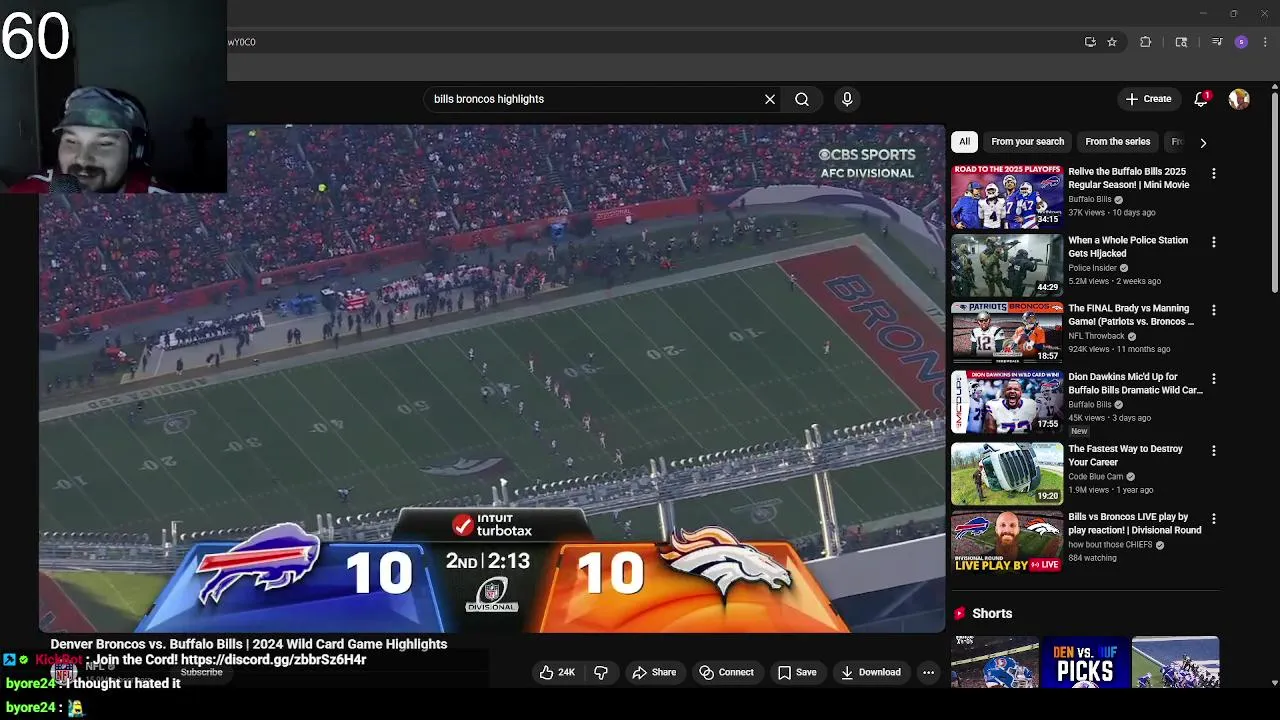The image size is (1280, 720).
Task: Select the From your search chip
Action: [1027, 142]
